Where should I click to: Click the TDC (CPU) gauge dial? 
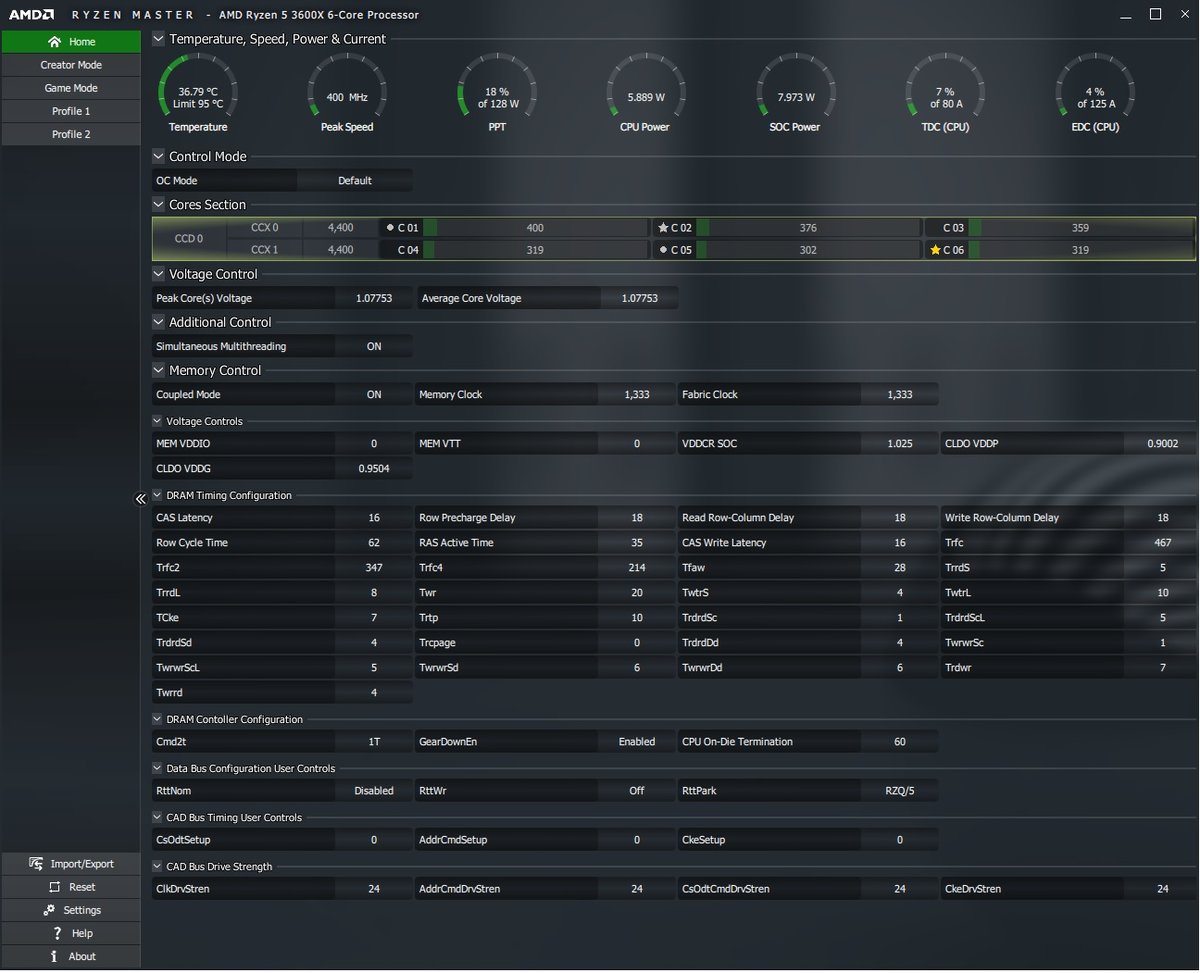[x=946, y=93]
